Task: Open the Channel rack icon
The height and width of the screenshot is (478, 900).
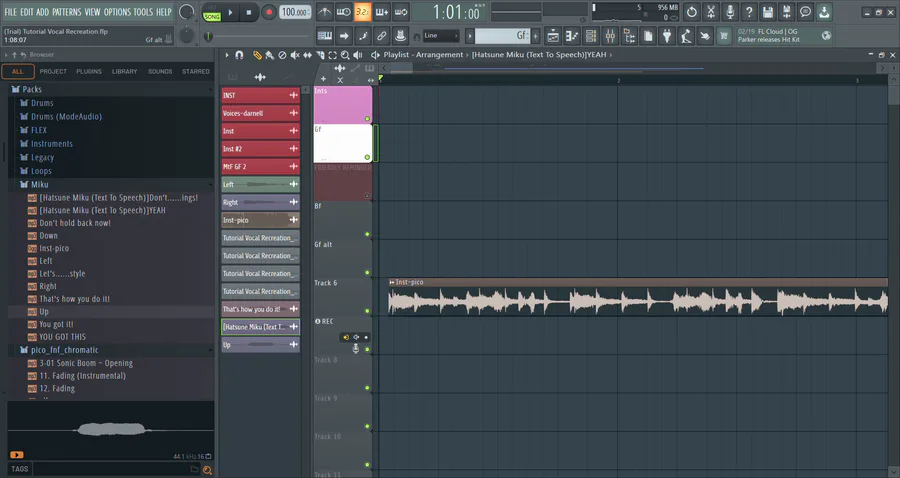Action: (591, 36)
